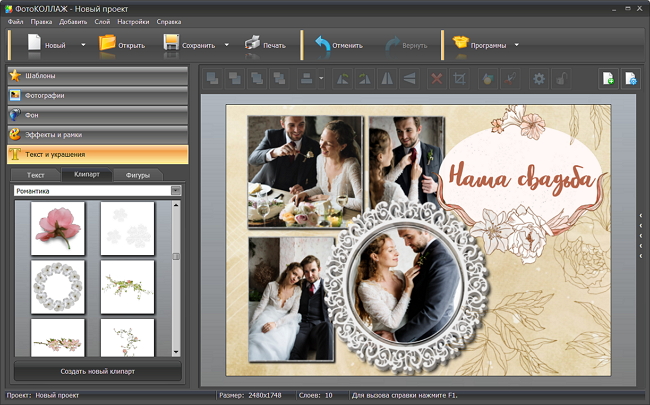Rotate the object clockwise
Image resolution: width=650 pixels, height=405 pixels.
coord(365,78)
